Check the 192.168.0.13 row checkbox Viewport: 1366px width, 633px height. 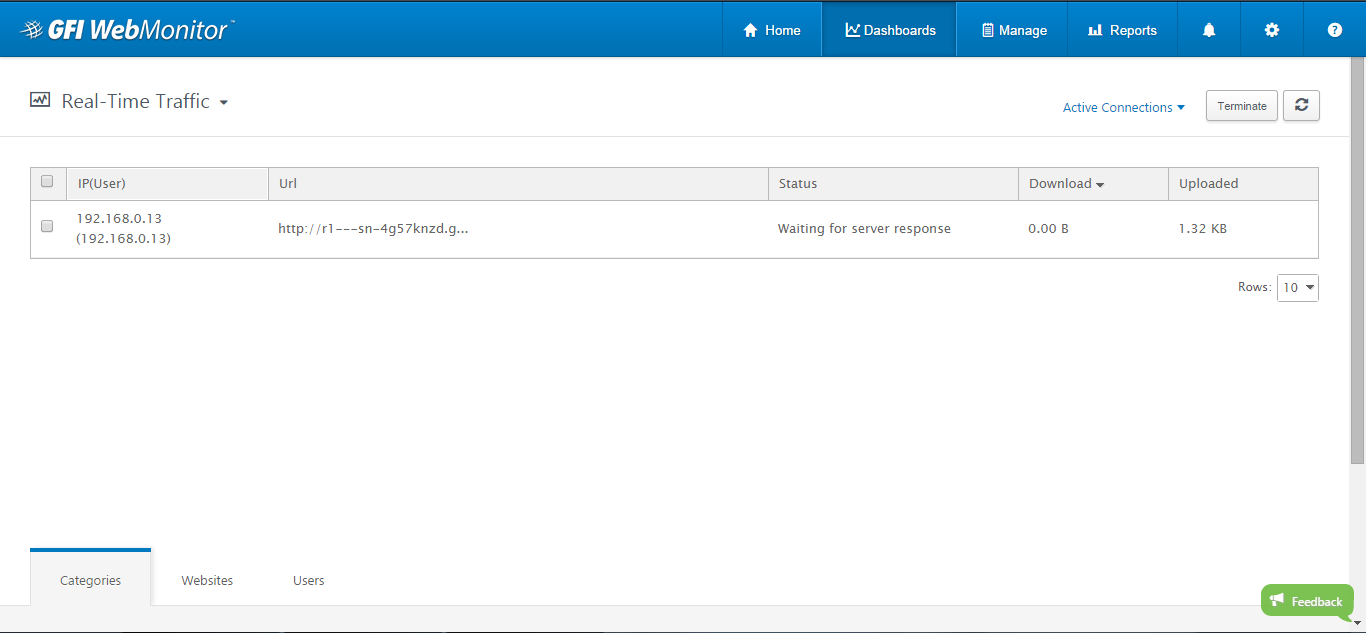47,227
